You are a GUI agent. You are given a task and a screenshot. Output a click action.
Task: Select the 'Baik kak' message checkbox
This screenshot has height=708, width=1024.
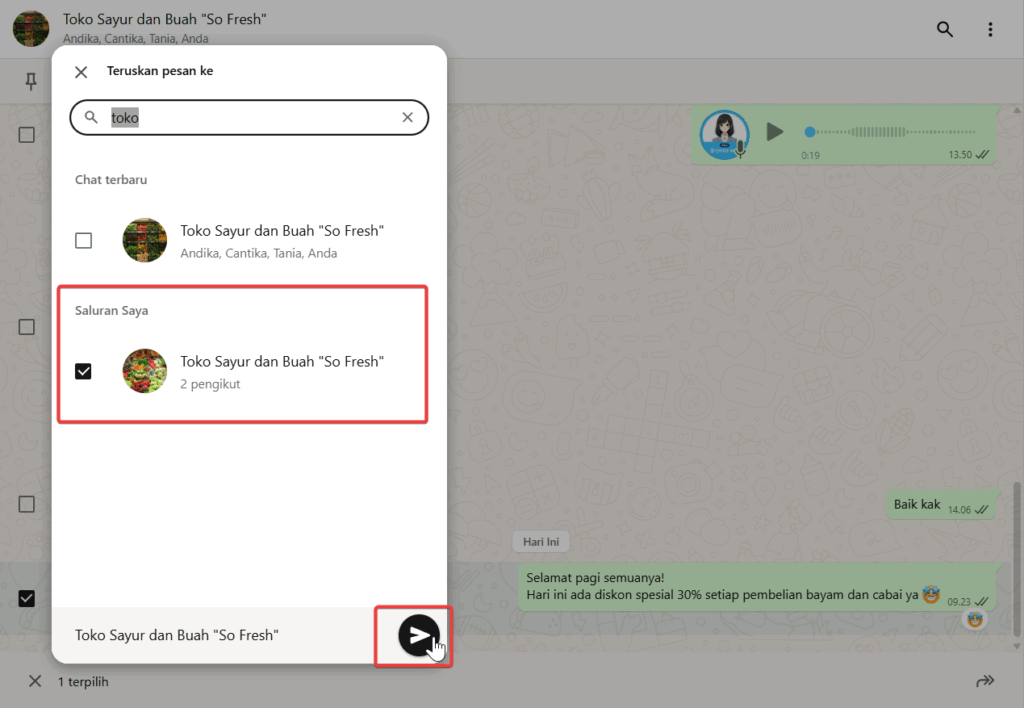click(27, 505)
